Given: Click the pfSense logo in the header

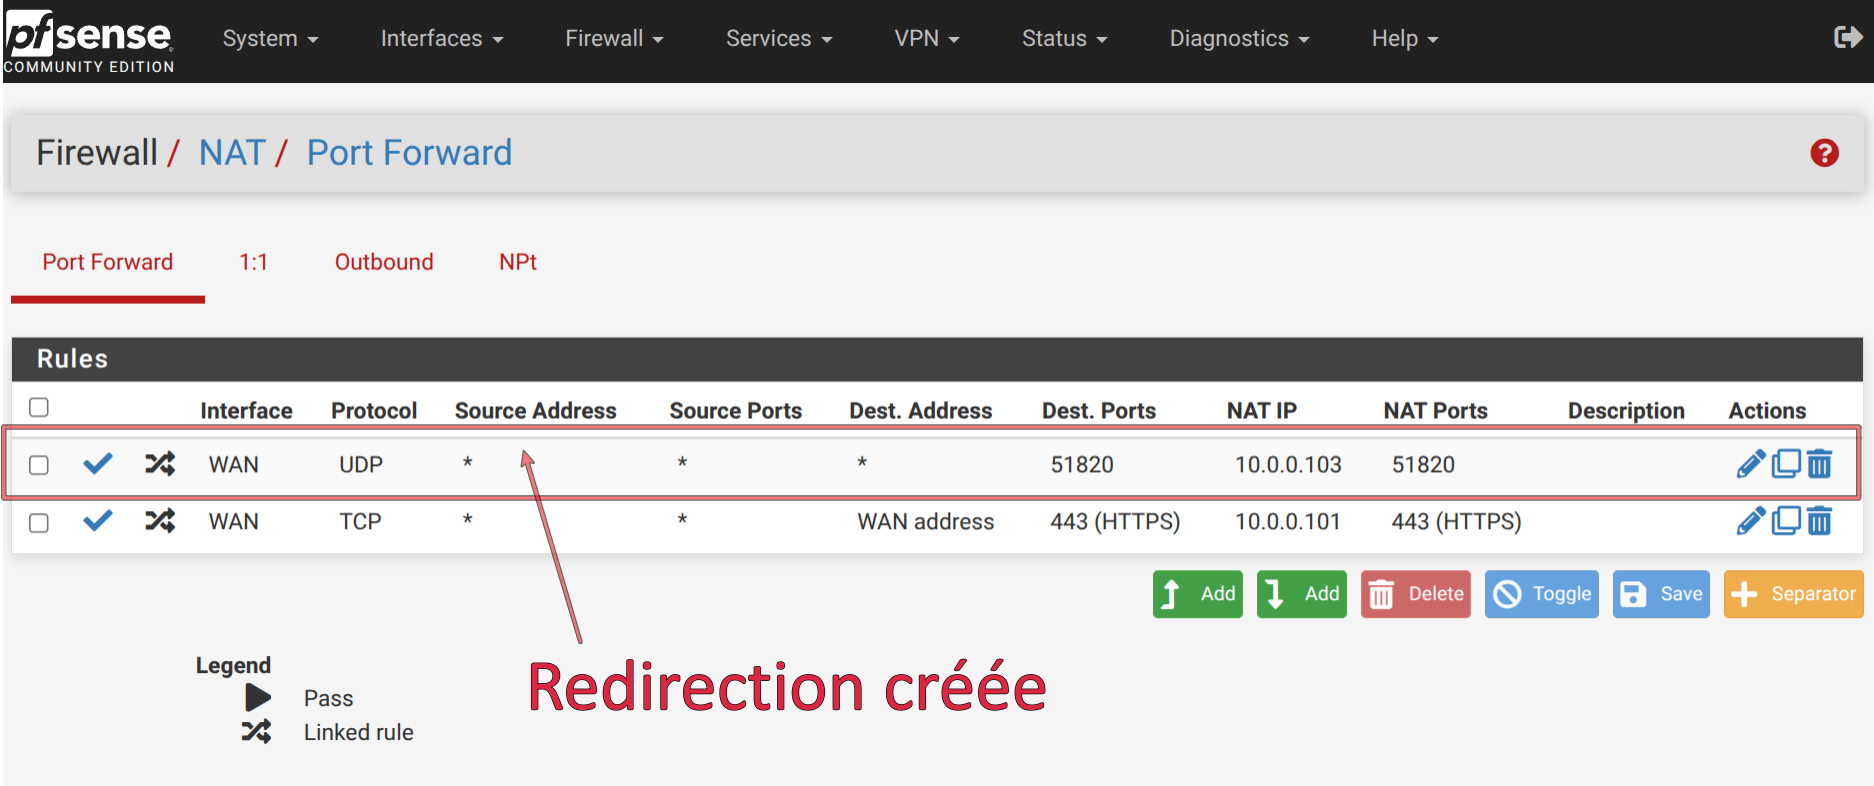Looking at the screenshot, I should pyautogui.click(x=89, y=40).
